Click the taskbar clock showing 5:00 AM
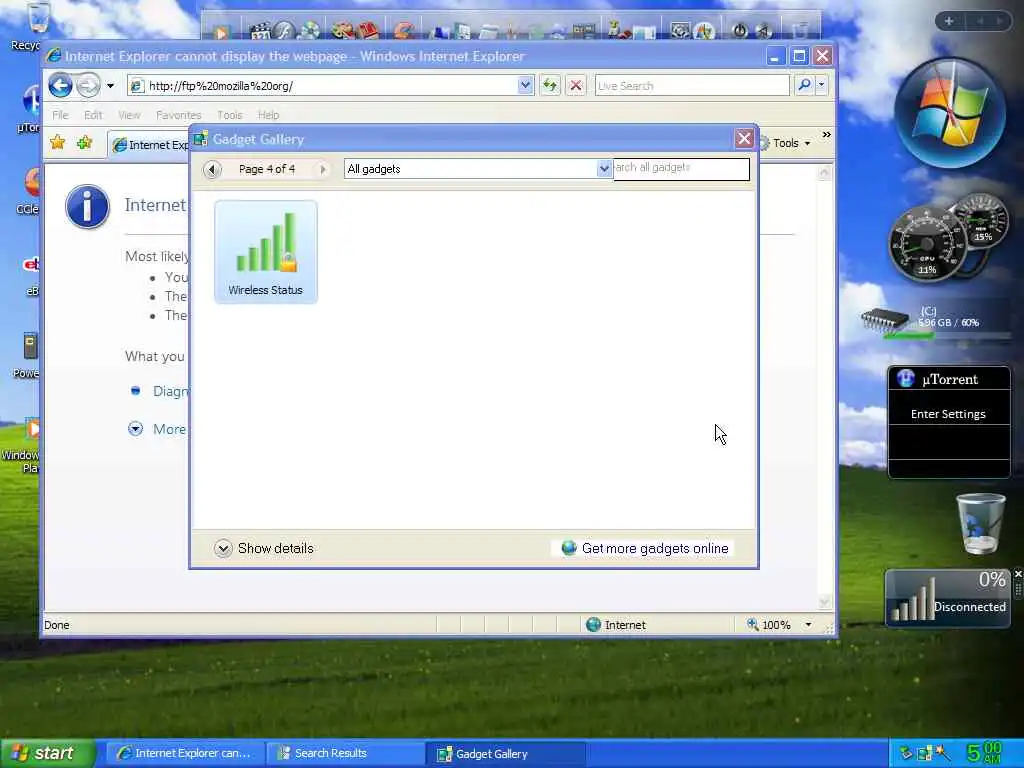Image resolution: width=1024 pixels, height=768 pixels. (984, 752)
